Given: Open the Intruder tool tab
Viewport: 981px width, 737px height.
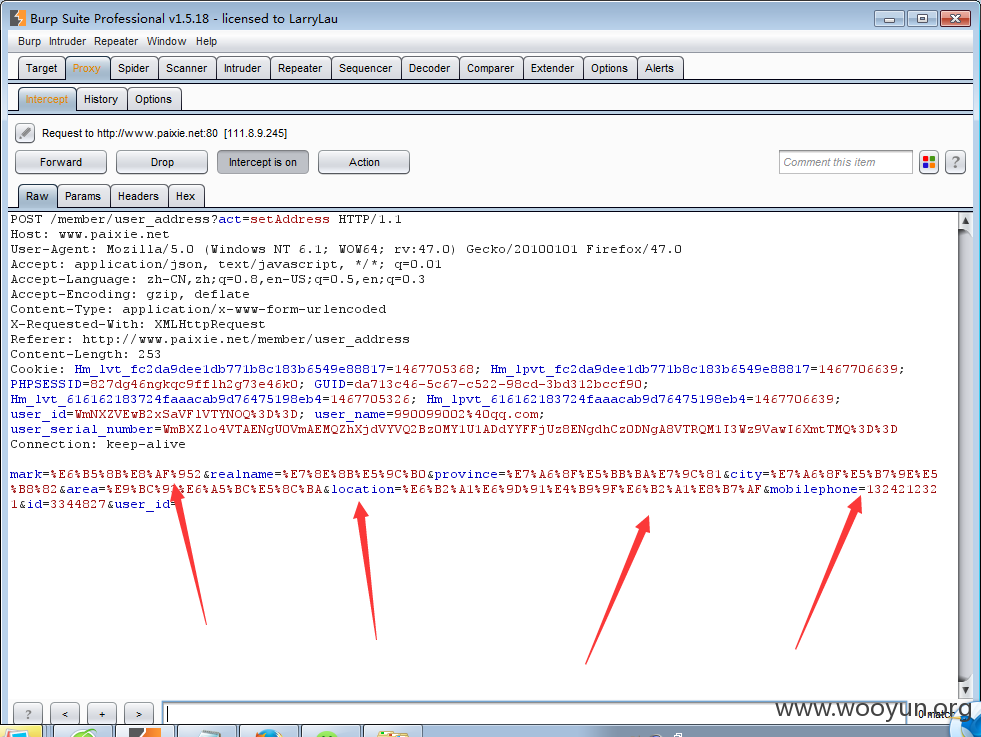Looking at the screenshot, I should (x=243, y=68).
